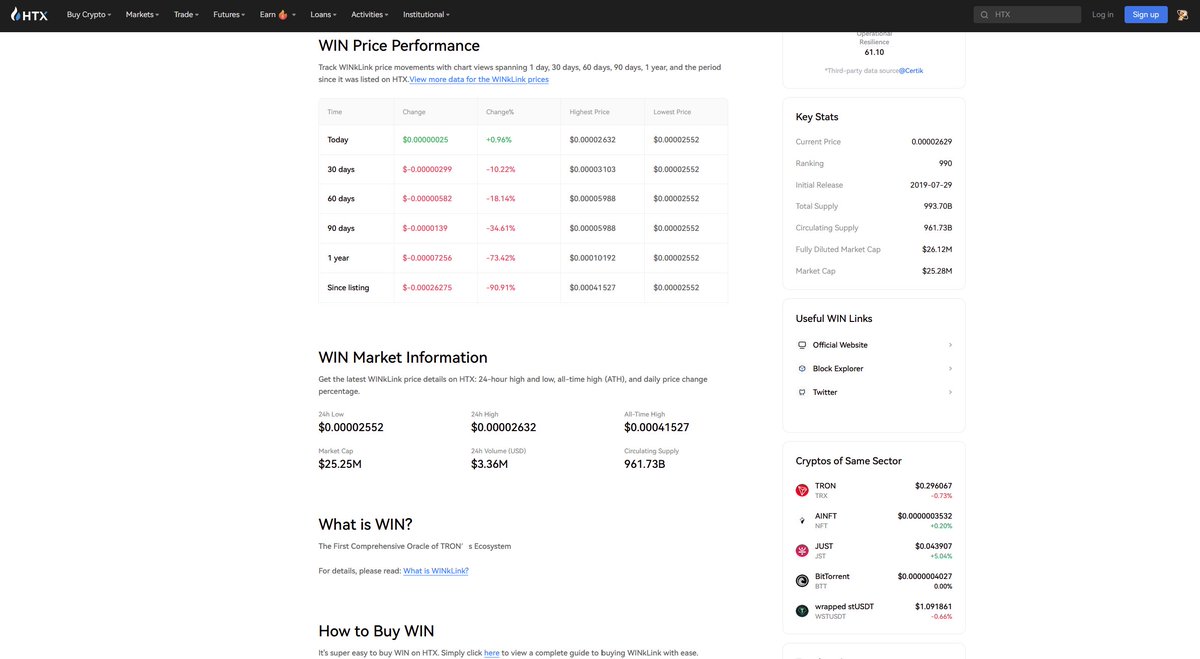Click the JUST +5.04% change
The image size is (1200, 659).
pyautogui.click(x=940, y=556)
